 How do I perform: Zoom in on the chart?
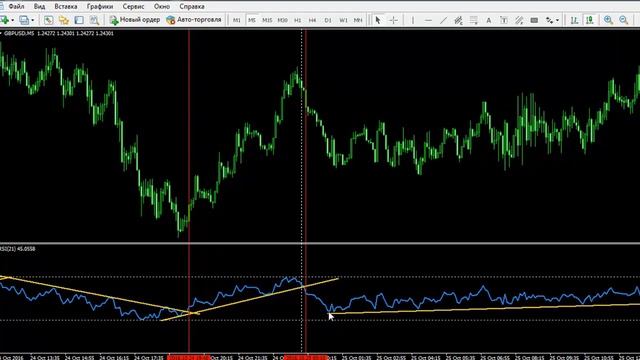pyautogui.click(x=608, y=20)
